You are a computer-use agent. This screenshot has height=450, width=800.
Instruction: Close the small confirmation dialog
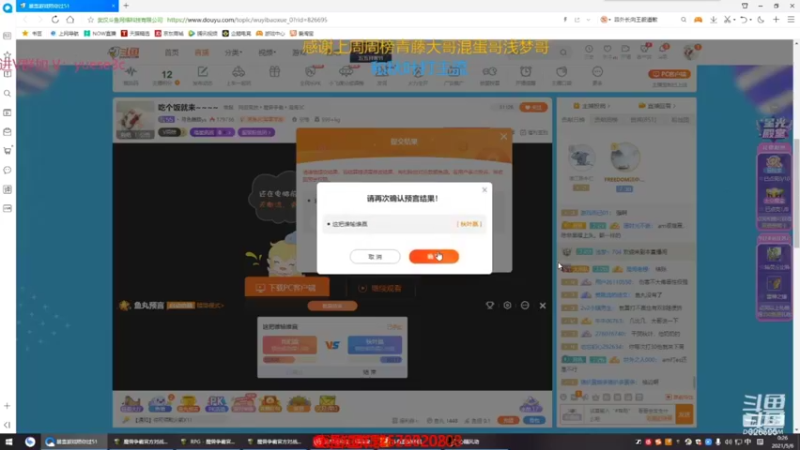pos(485,190)
